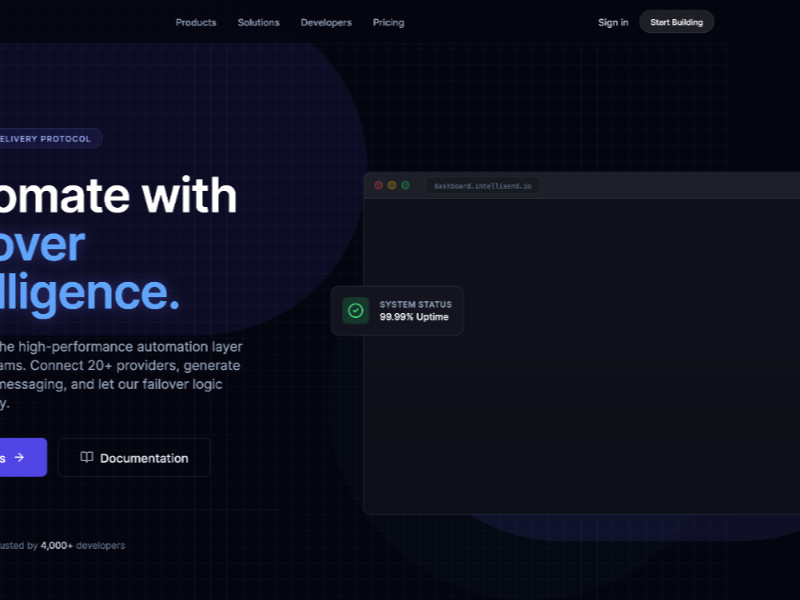This screenshot has height=600, width=800.
Task: Click the green zoom dot on the mockup window
Action: click(404, 185)
